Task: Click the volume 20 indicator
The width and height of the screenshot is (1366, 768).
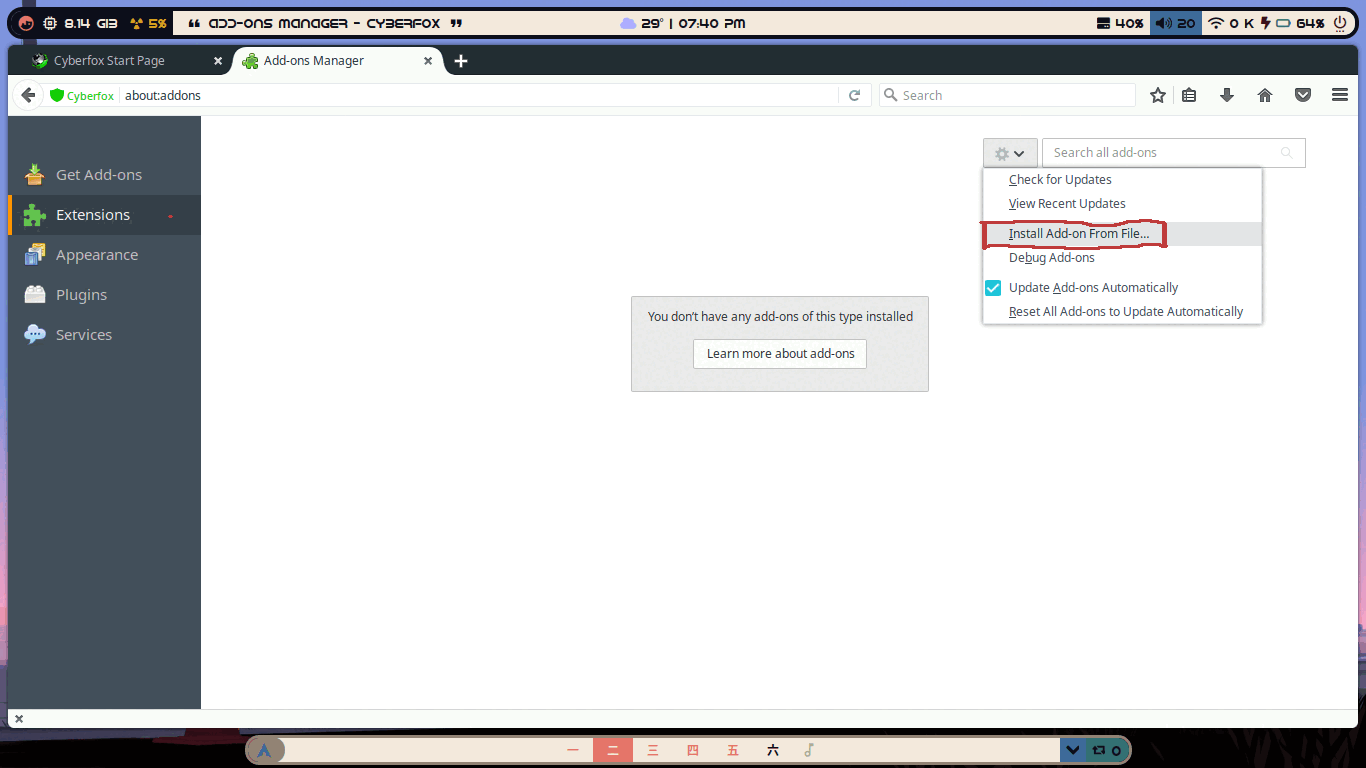Action: pos(1175,23)
